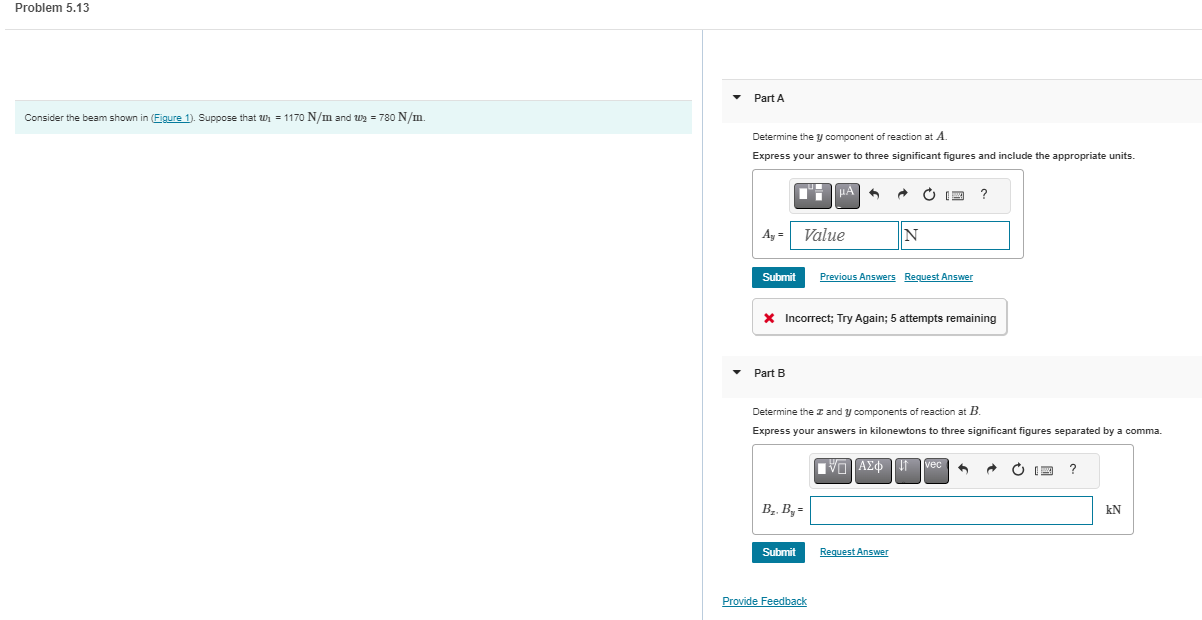Undo last edit in Part B toolbar

(964, 469)
